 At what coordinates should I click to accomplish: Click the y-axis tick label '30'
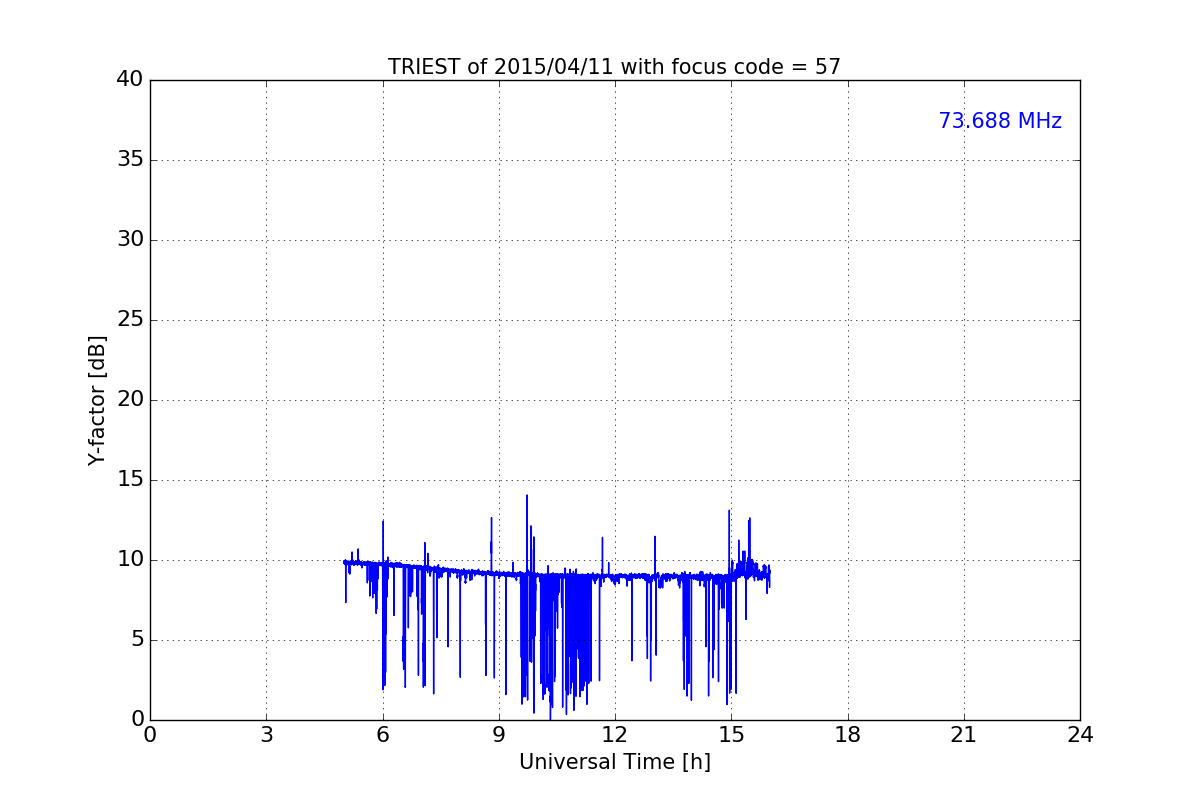pos(130,240)
